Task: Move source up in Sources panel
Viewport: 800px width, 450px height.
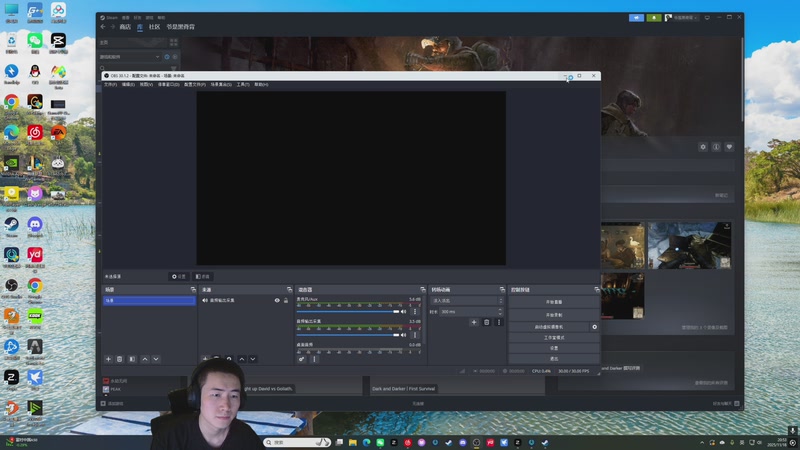Action: (242, 359)
